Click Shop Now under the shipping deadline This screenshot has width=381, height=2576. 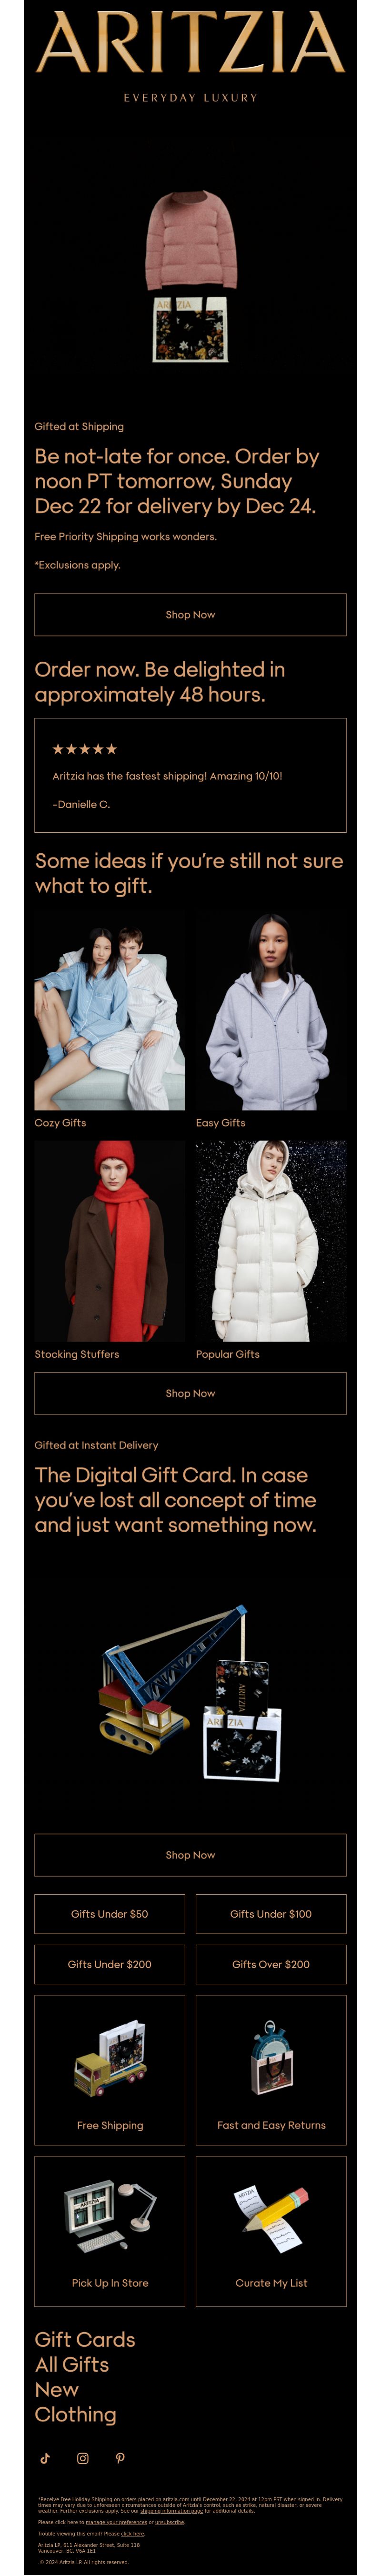190,614
